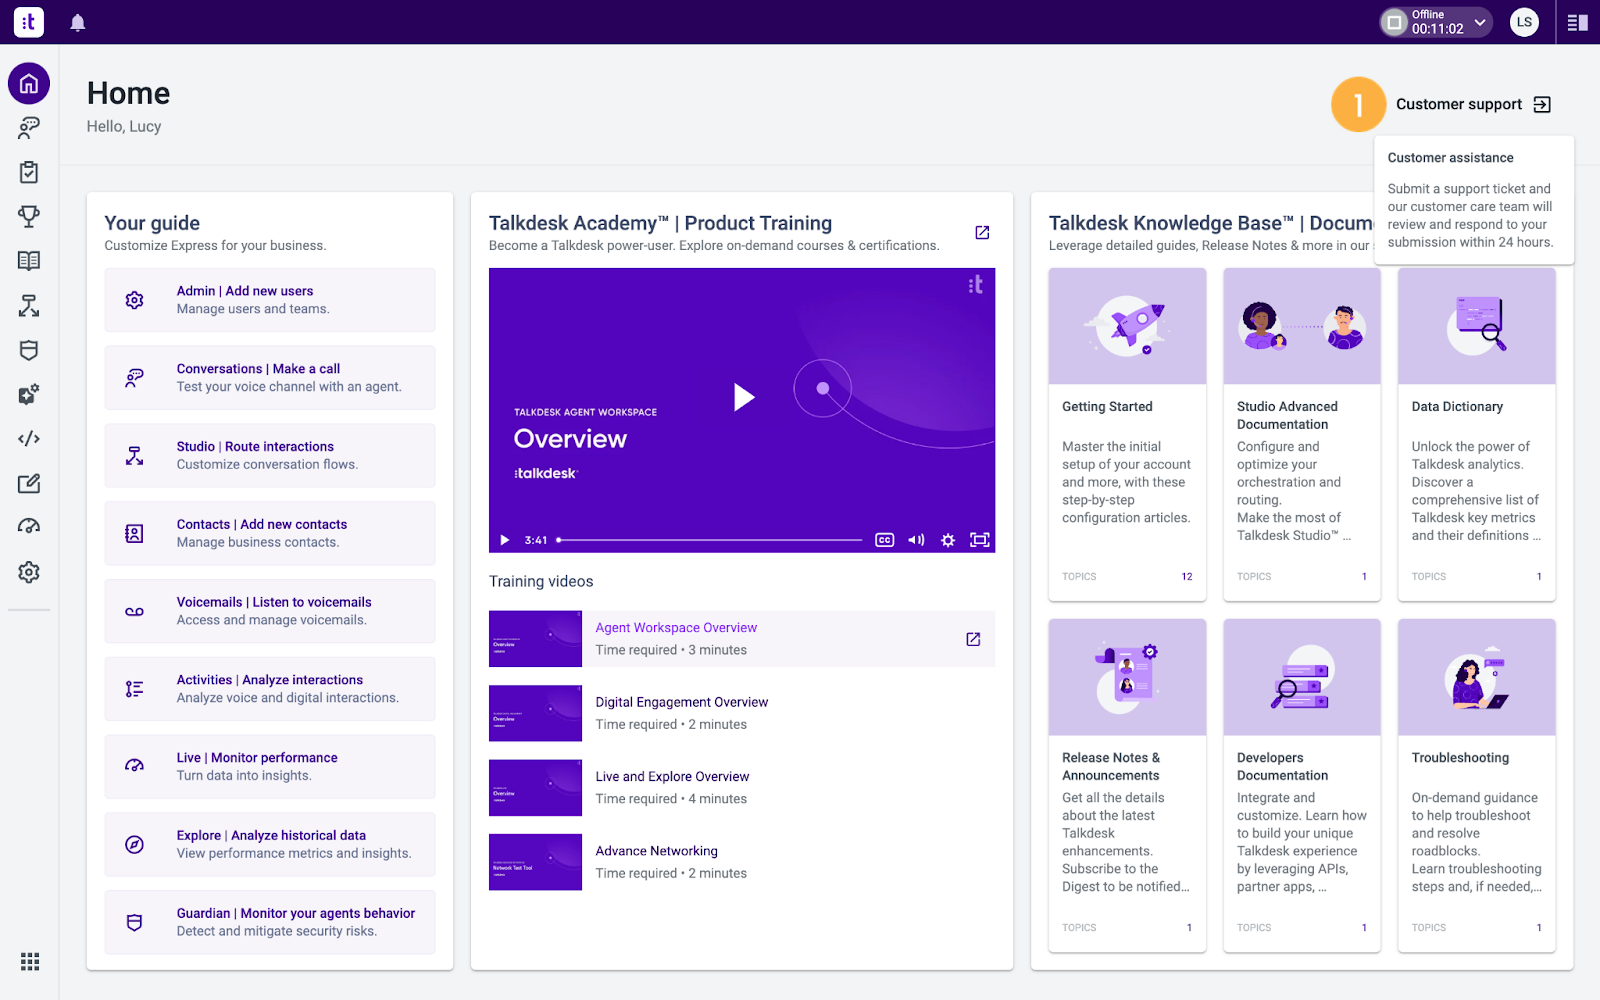Open the Troubleshooting card
Image resolution: width=1600 pixels, height=1000 pixels.
point(1477,785)
